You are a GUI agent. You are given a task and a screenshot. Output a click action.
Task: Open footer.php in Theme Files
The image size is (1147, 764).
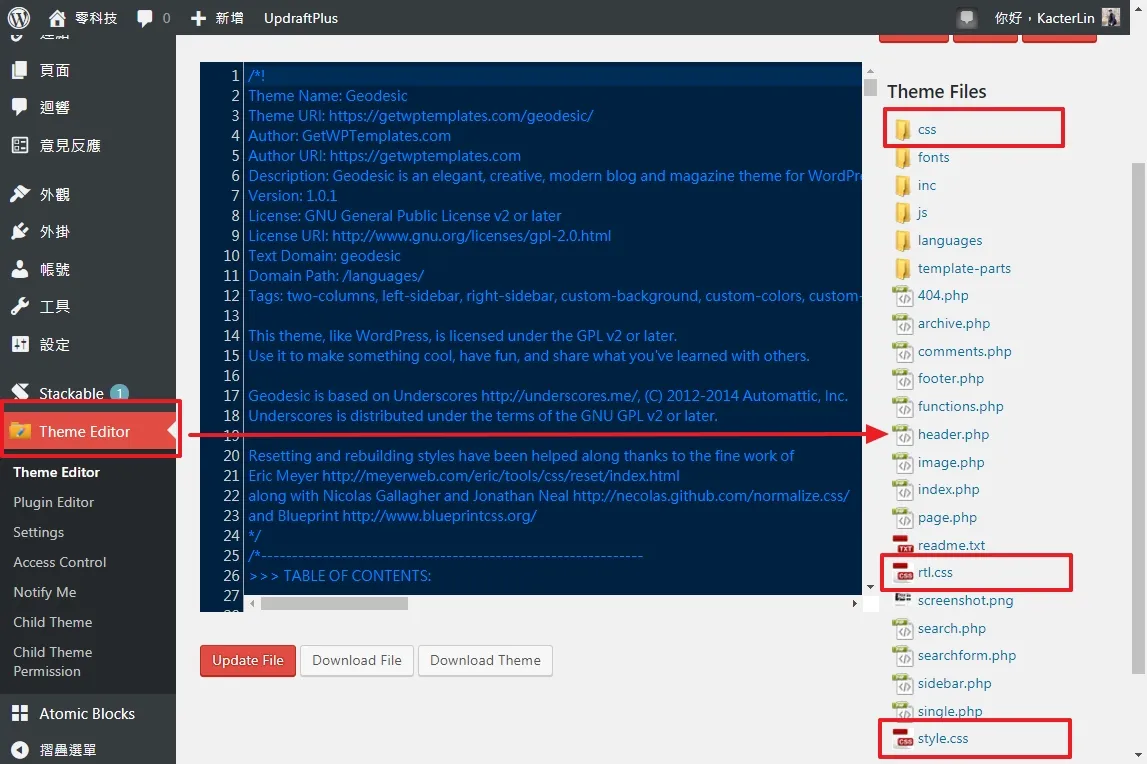click(951, 379)
